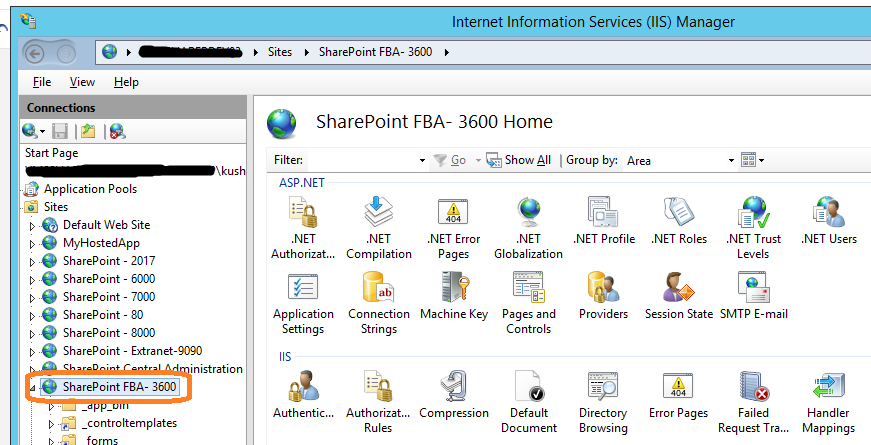Open Default Document feature
The height and width of the screenshot is (445, 871).
(x=528, y=402)
